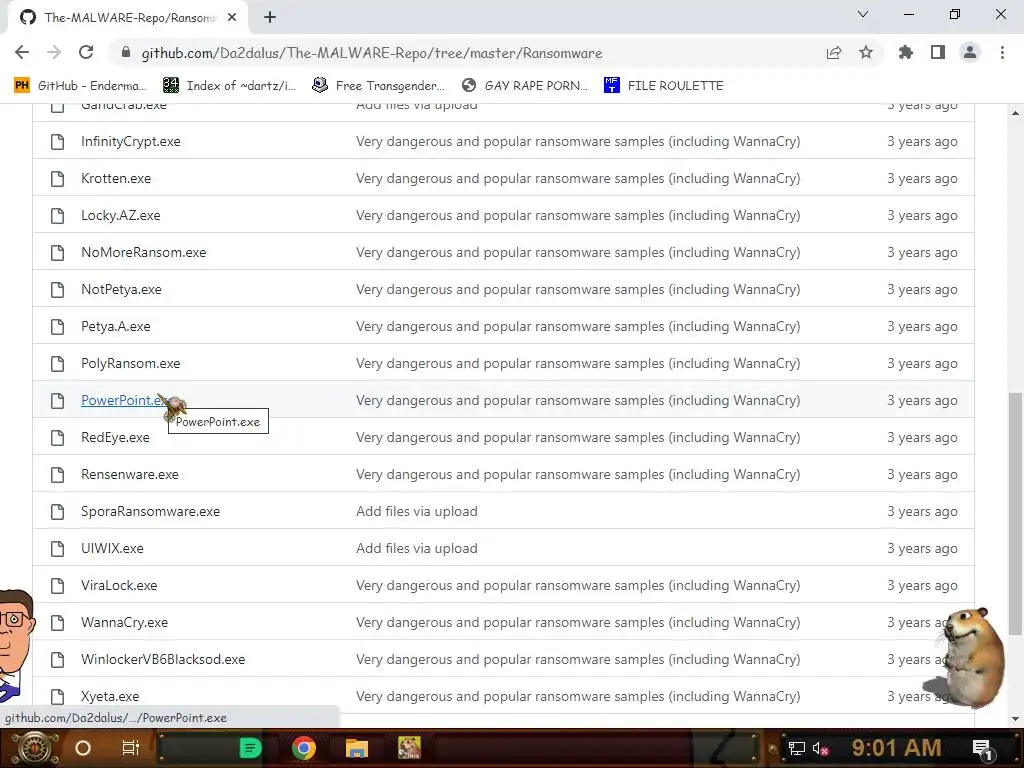Bookmark this page with the star icon
The image size is (1024, 768).
865,53
